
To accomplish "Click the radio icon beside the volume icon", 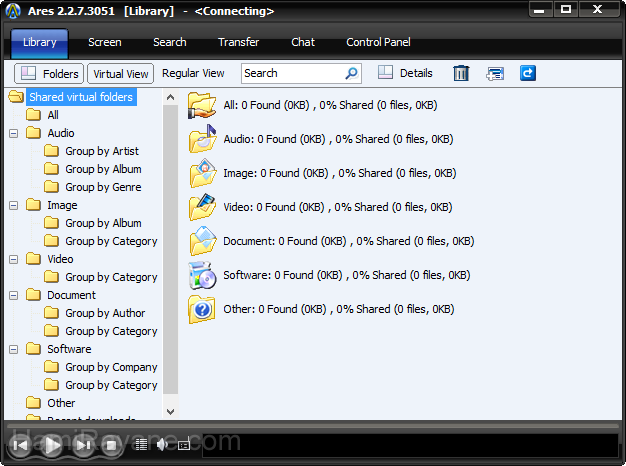I will pos(184,444).
